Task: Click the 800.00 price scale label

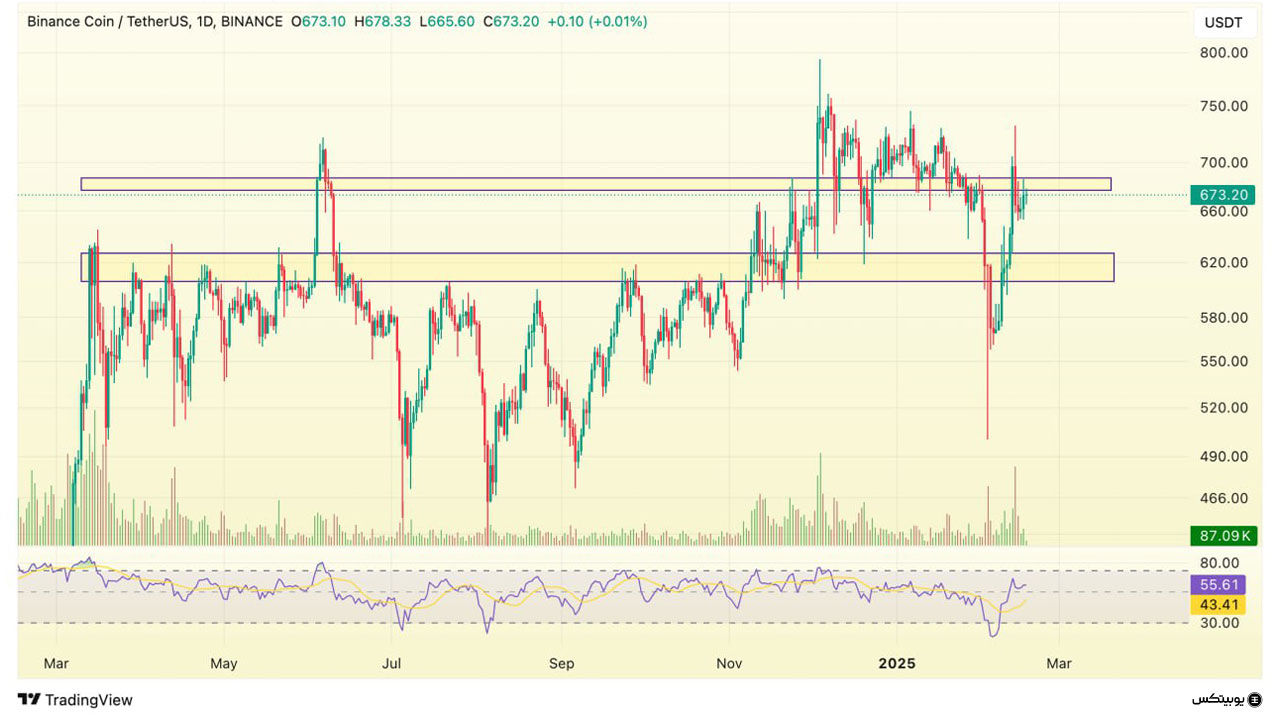Action: 1223,53
